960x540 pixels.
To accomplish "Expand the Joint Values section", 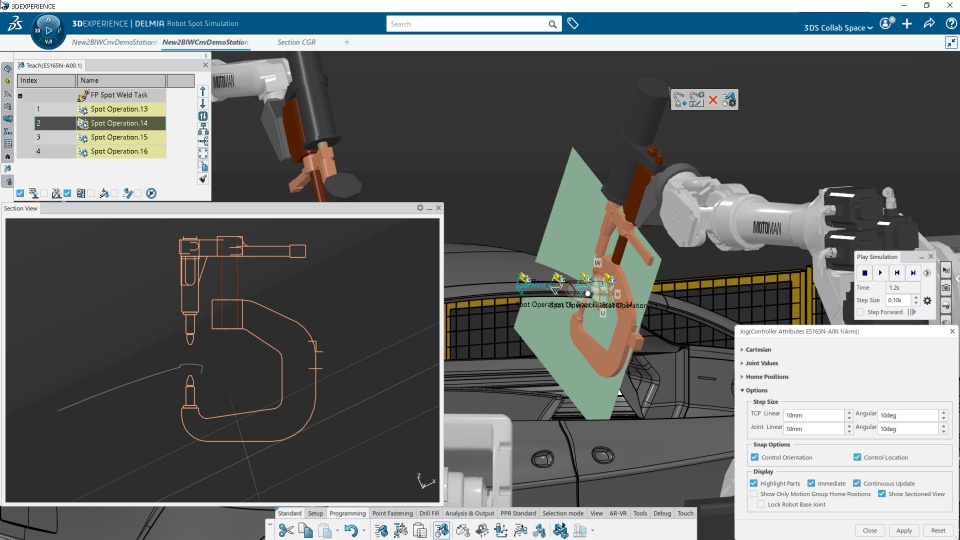I will (742, 363).
